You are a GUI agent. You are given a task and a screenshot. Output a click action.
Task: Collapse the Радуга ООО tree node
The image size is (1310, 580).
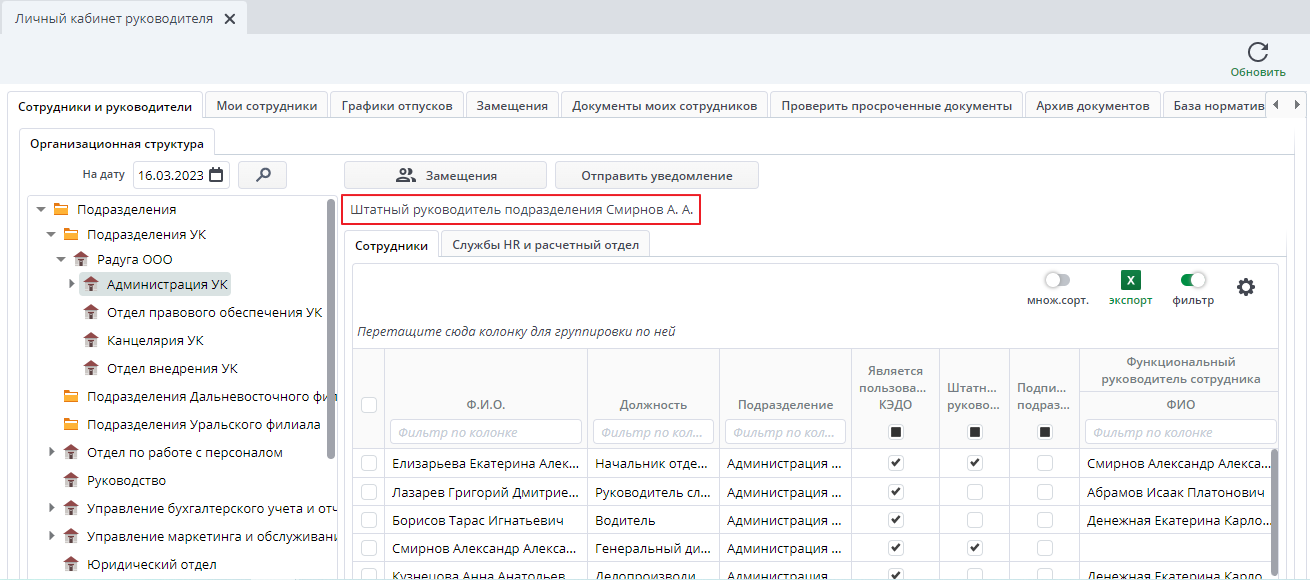coord(61,259)
